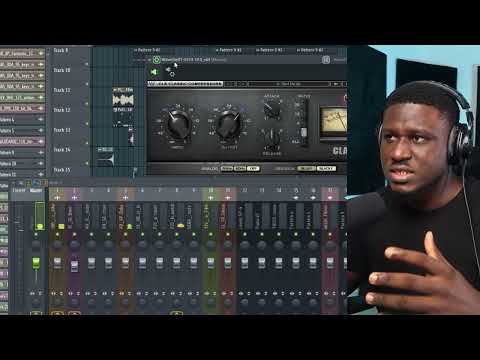The width and height of the screenshot is (480, 360).
Task: Click mixer insert 3 pan knob
Action: coord(91,246)
